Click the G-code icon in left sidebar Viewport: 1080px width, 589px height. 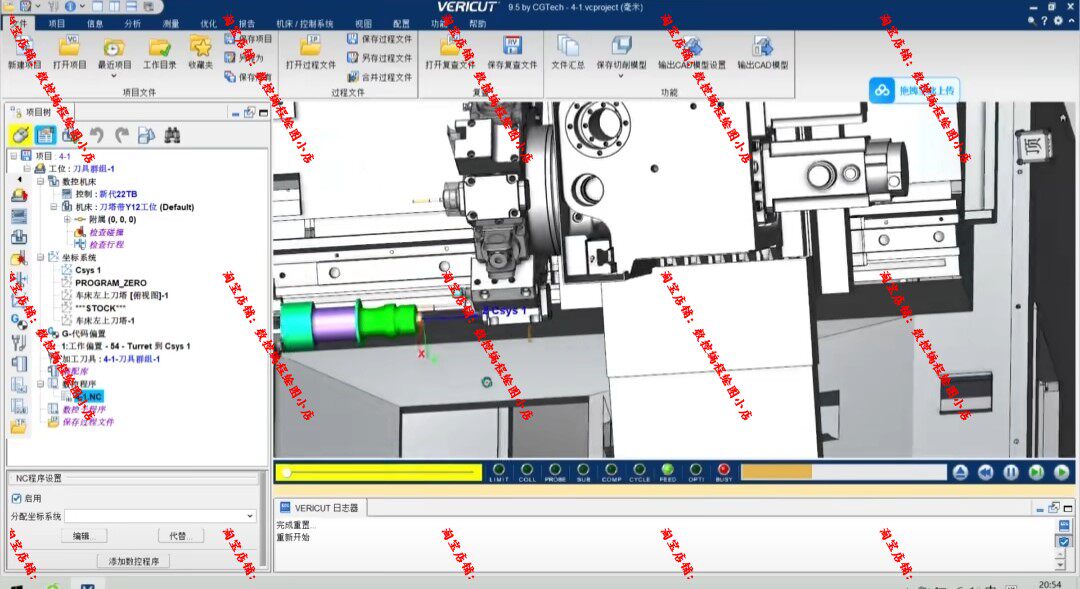(x=19, y=321)
